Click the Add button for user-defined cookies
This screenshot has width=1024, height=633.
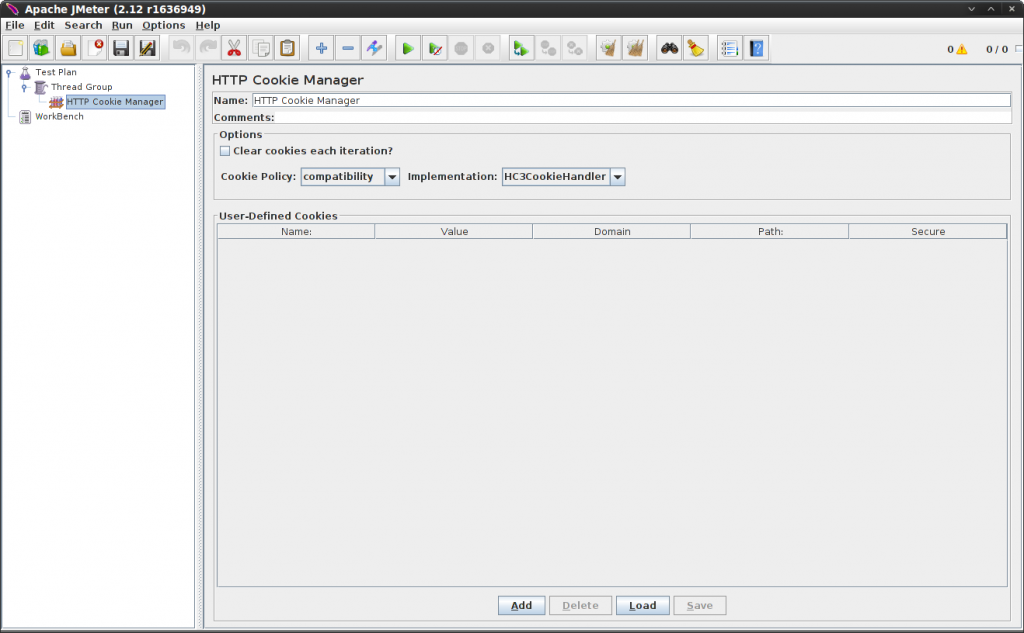coord(521,605)
